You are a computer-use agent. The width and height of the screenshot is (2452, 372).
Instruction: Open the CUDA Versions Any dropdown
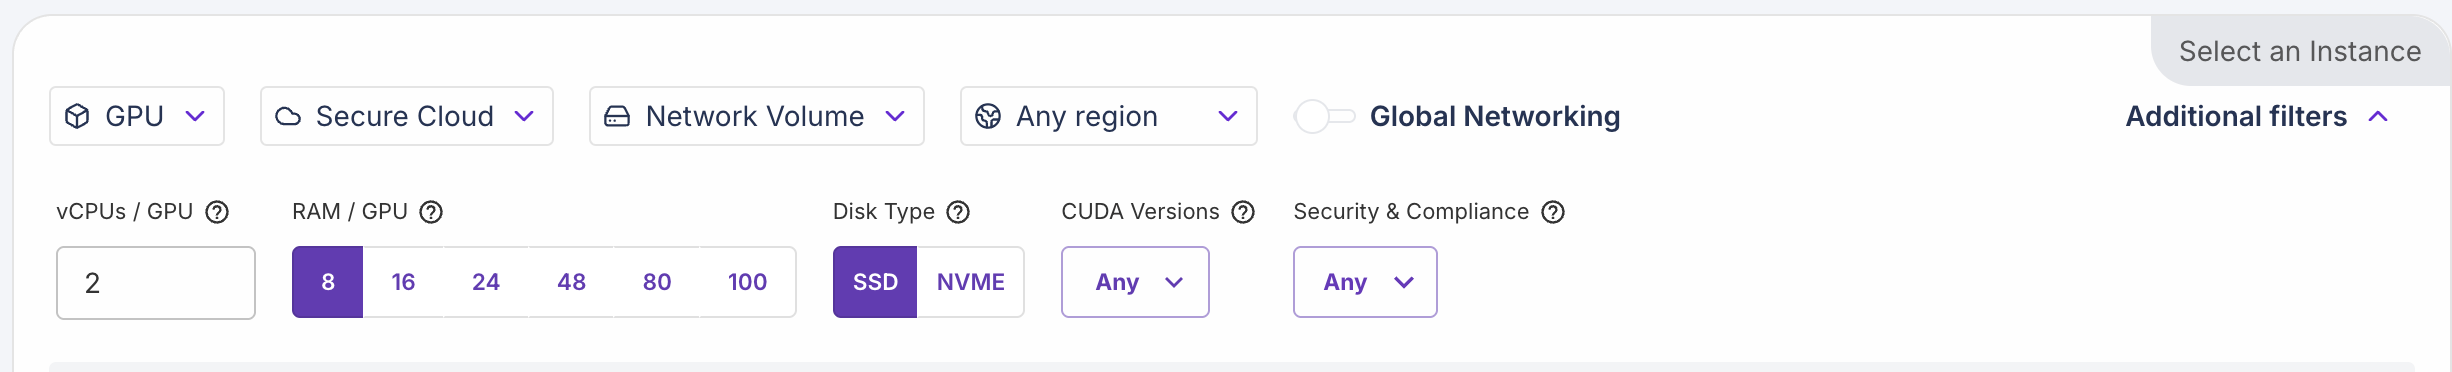(1135, 282)
